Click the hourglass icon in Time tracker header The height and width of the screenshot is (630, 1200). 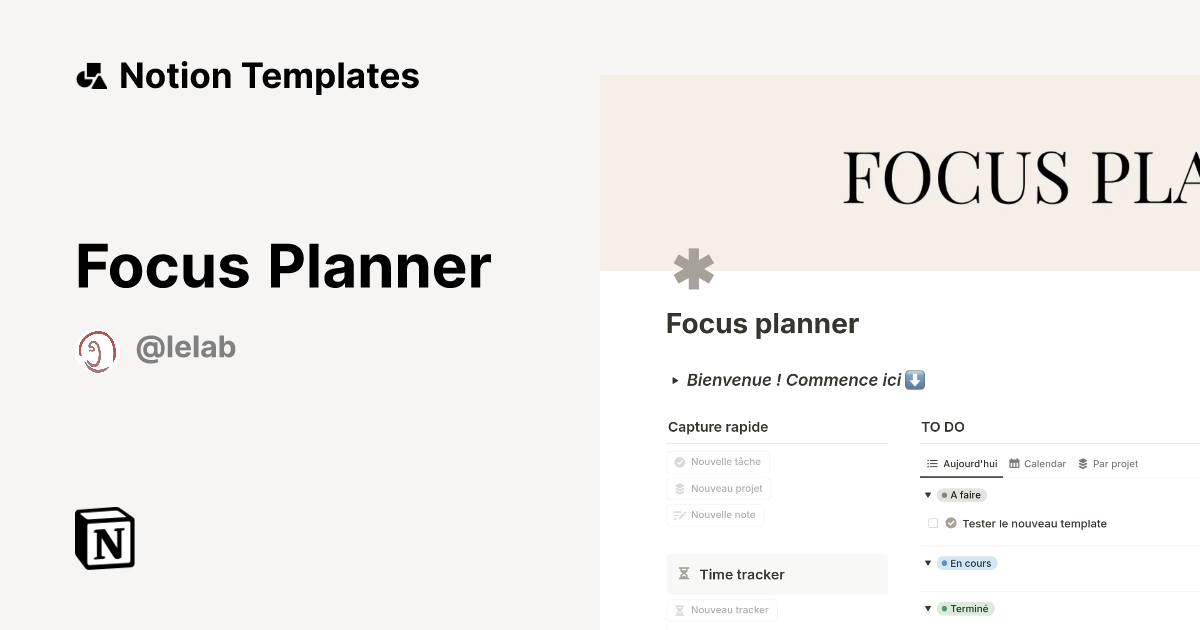tap(687, 574)
